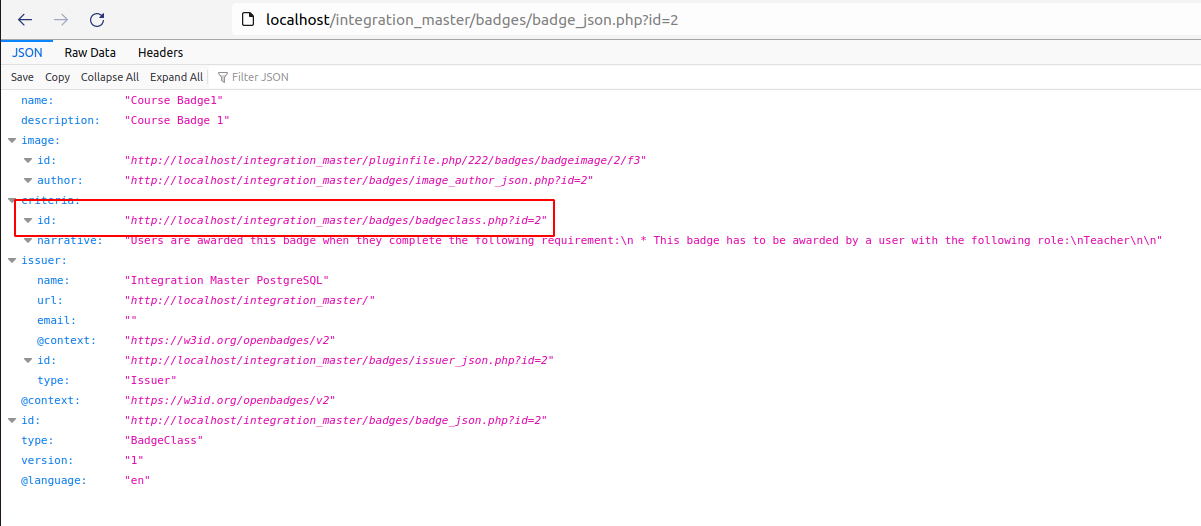
Task: Click the "narrative:" key label
Action: tap(70, 240)
